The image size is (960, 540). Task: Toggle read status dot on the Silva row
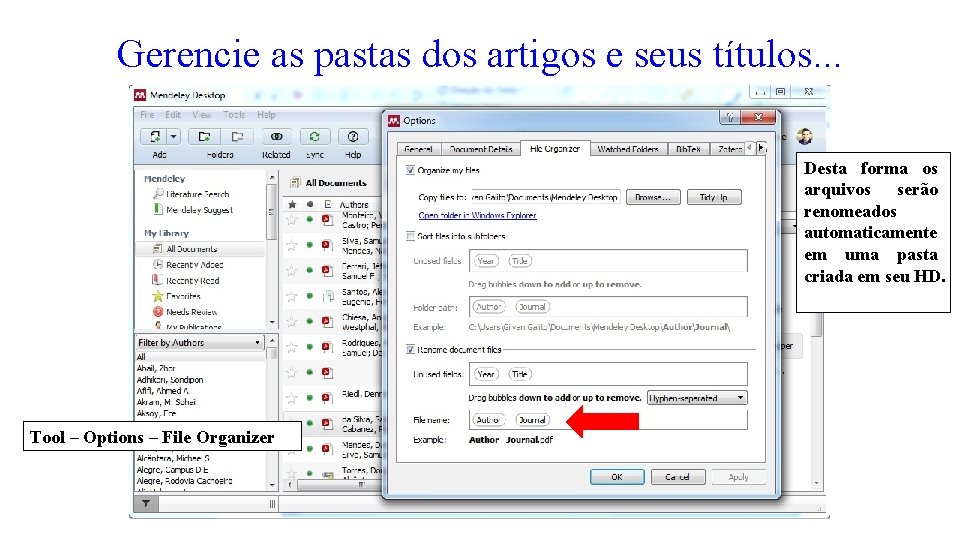pos(310,245)
